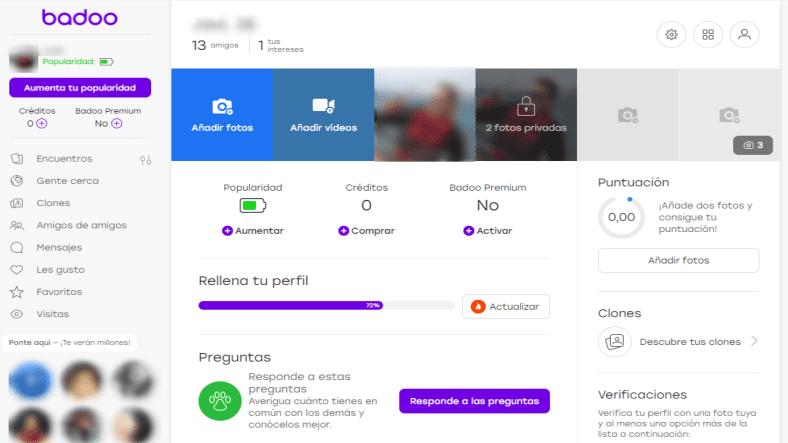Click the Preguntas heading
788x443 pixels.
[x=235, y=357]
